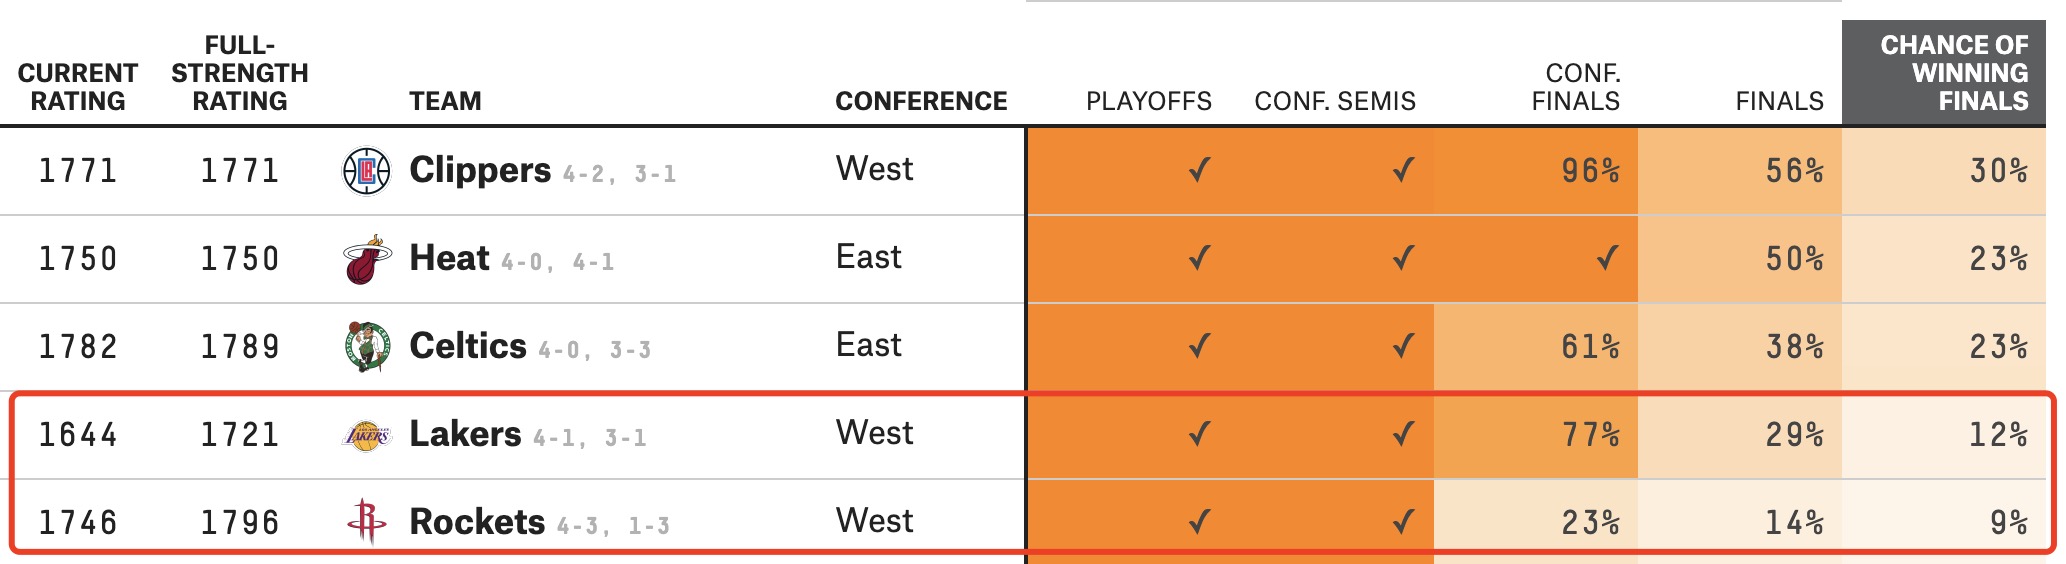Image resolution: width=2066 pixels, height=564 pixels.
Task: Select the Playoffs column header
Action: [1149, 101]
